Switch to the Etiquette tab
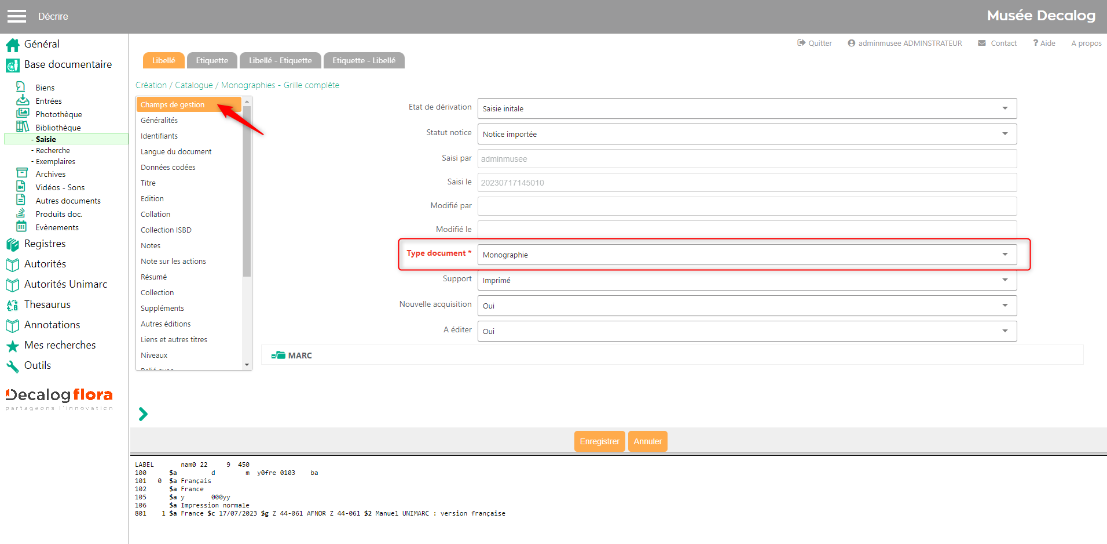 (x=212, y=61)
